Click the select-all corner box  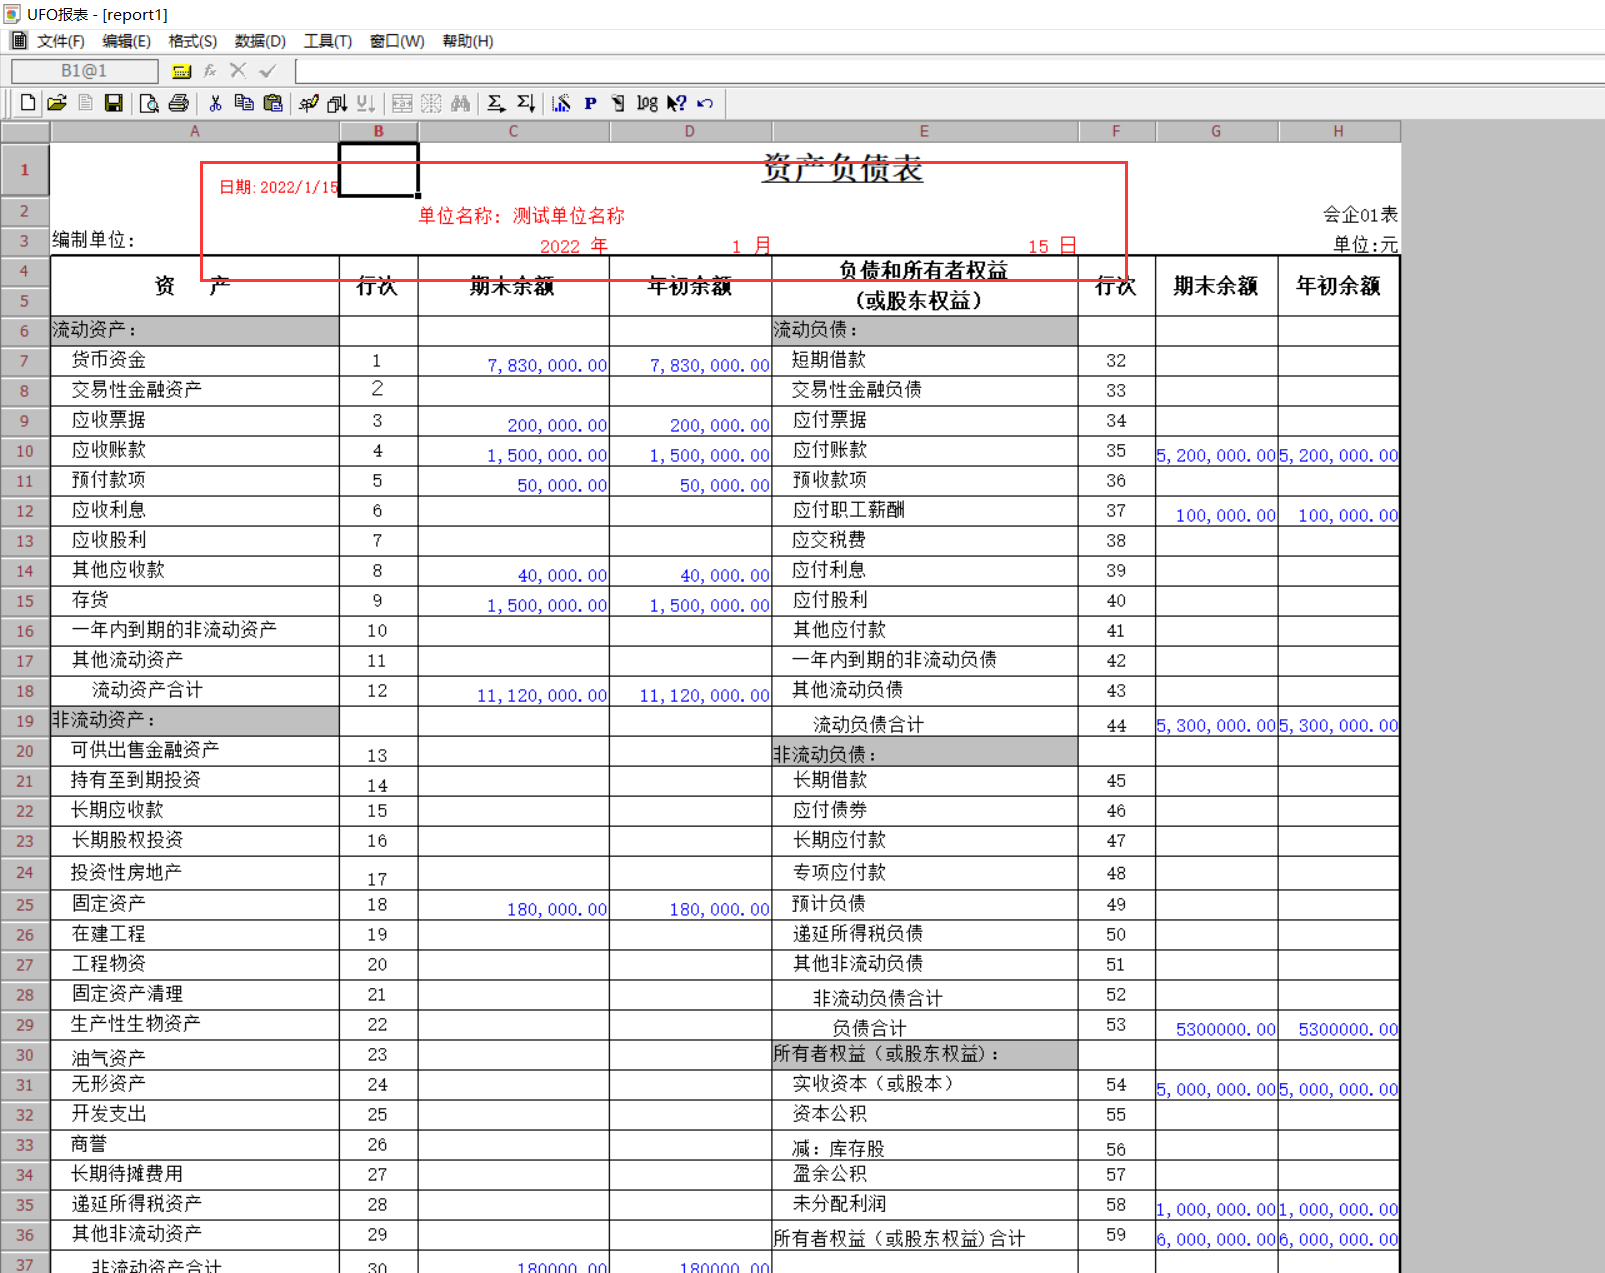[25, 131]
